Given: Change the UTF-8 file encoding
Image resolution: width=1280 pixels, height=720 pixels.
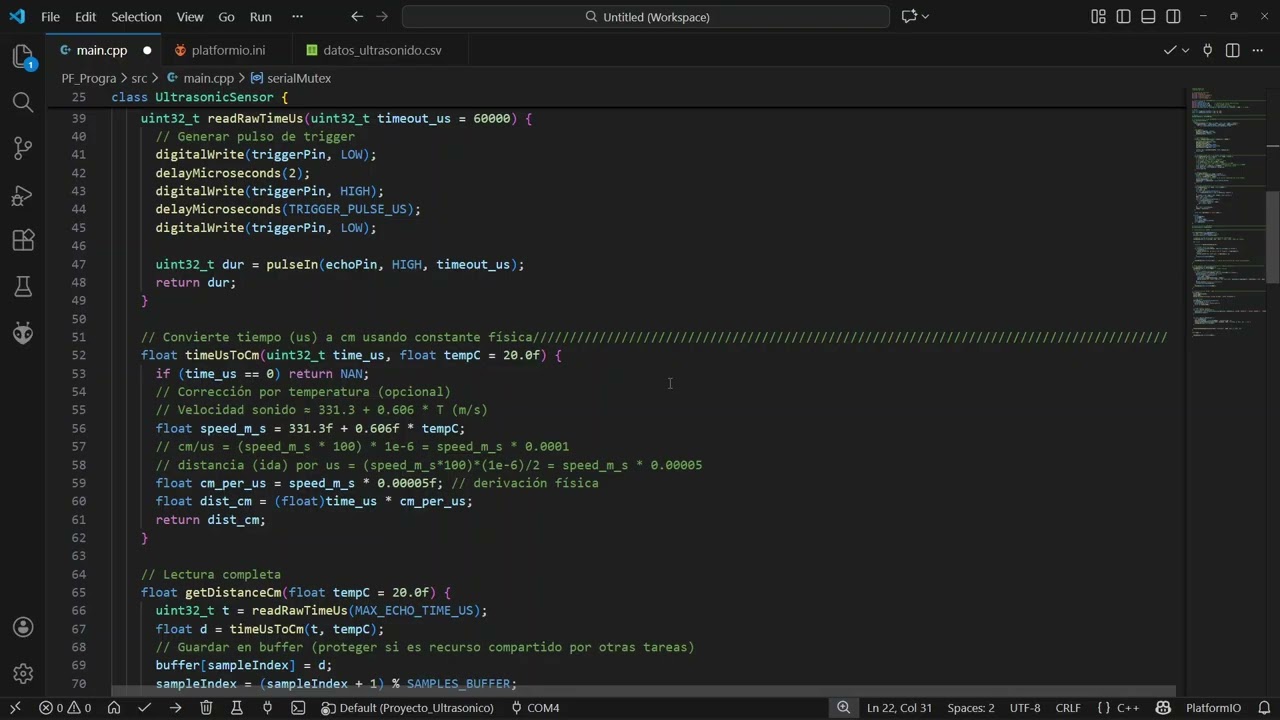Looking at the screenshot, I should pos(1025,708).
